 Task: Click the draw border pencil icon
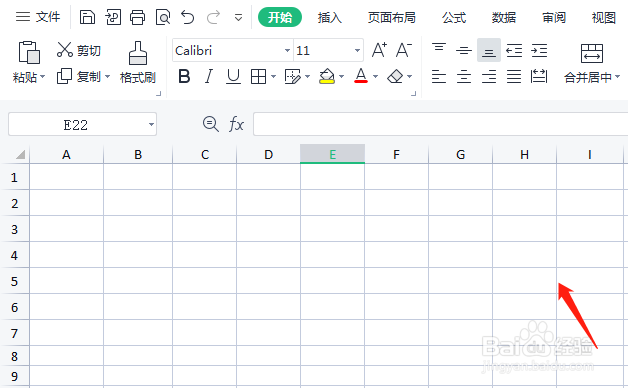coord(292,76)
